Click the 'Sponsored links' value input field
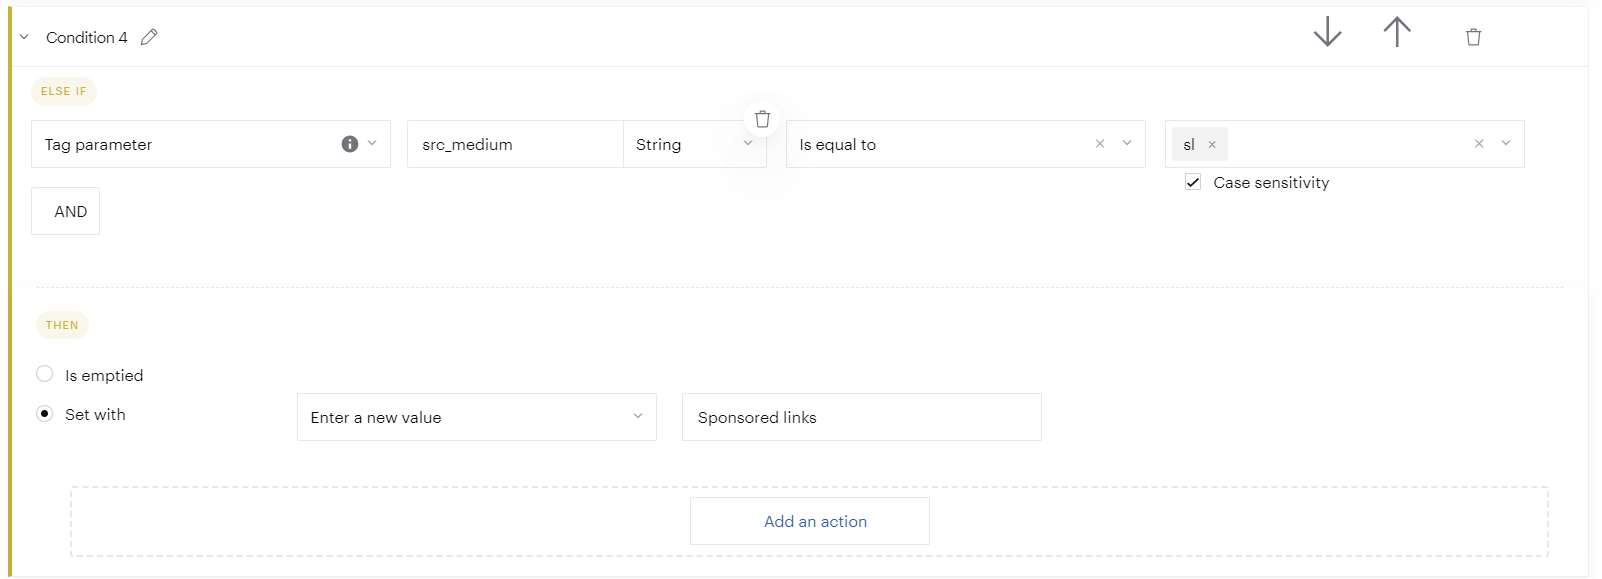The width and height of the screenshot is (1602, 579). [861, 417]
